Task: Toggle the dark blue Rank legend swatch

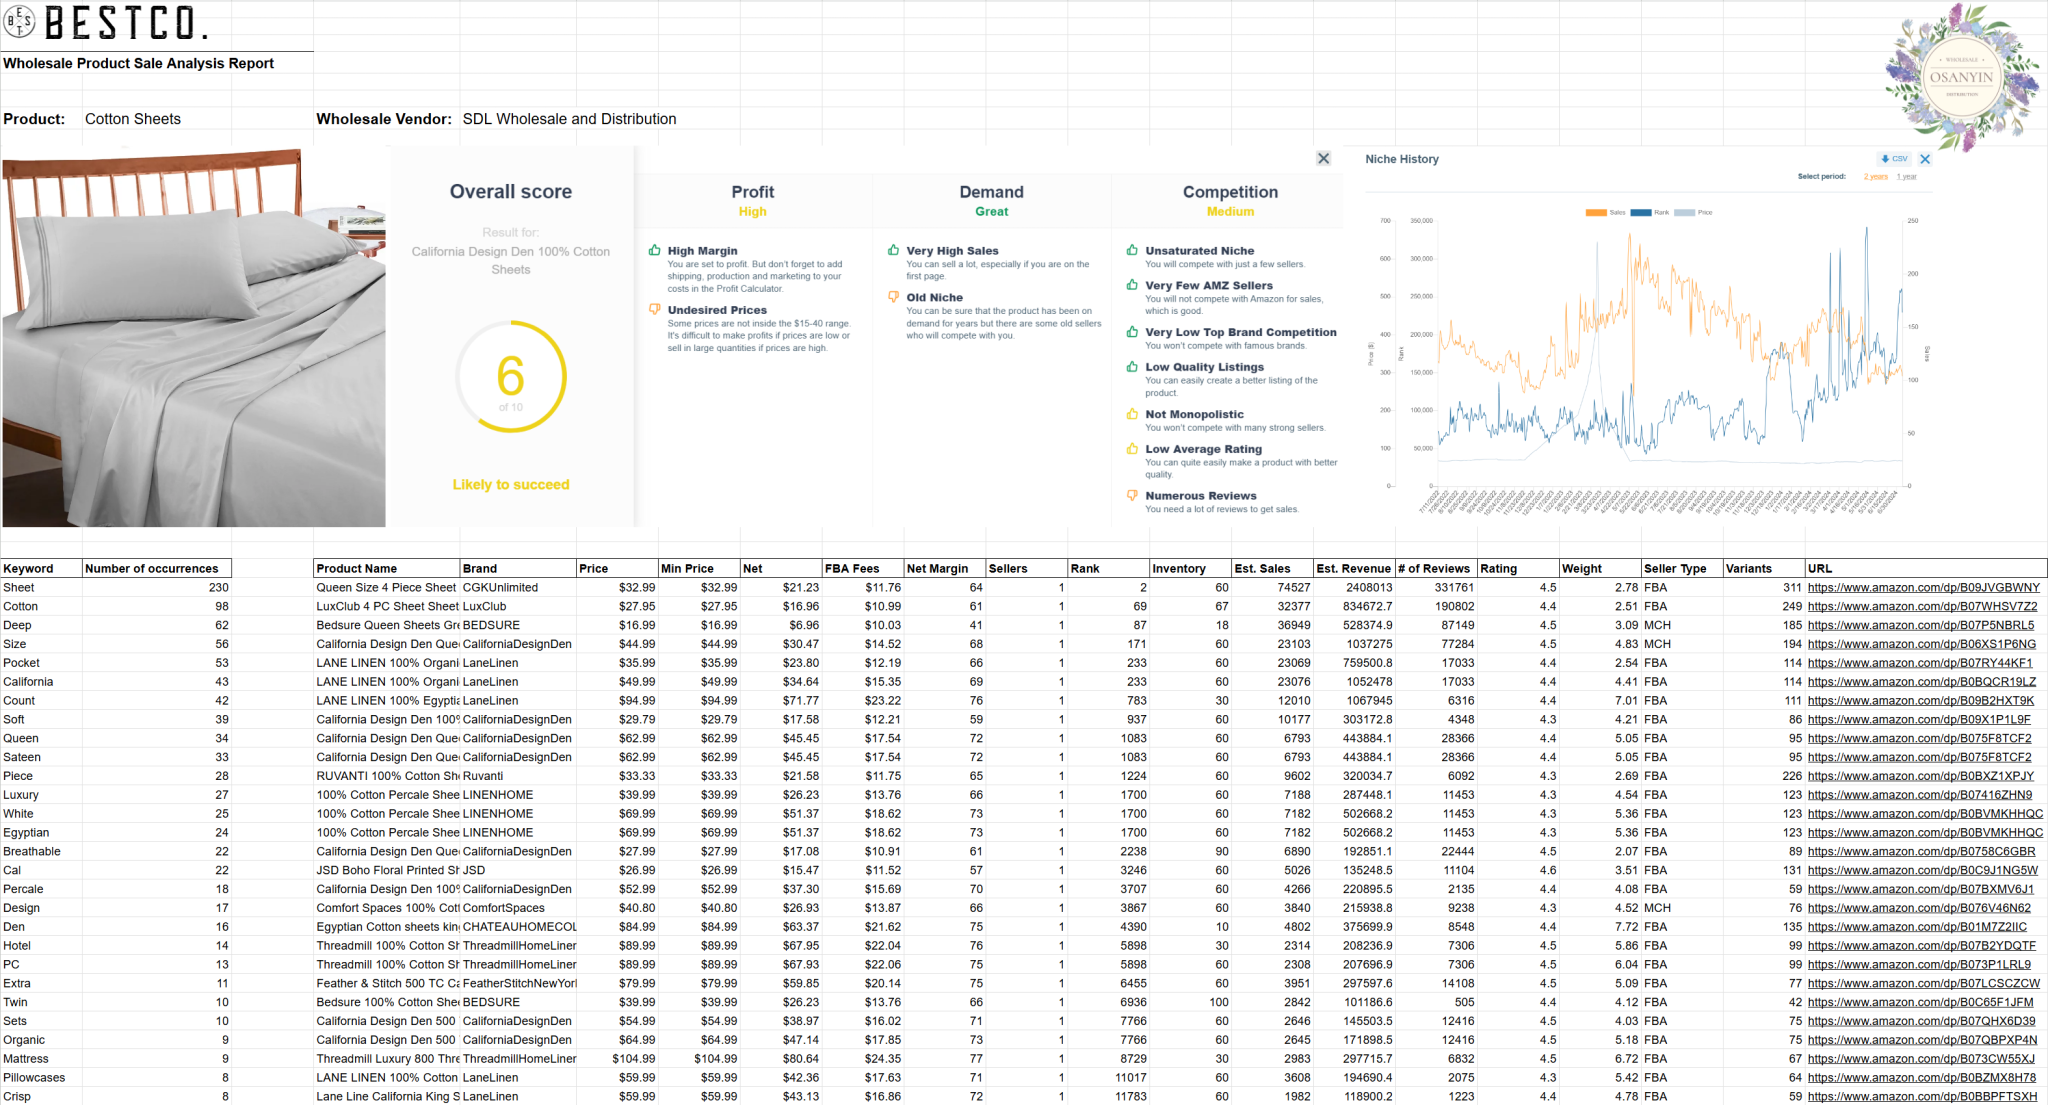Action: (x=1640, y=213)
